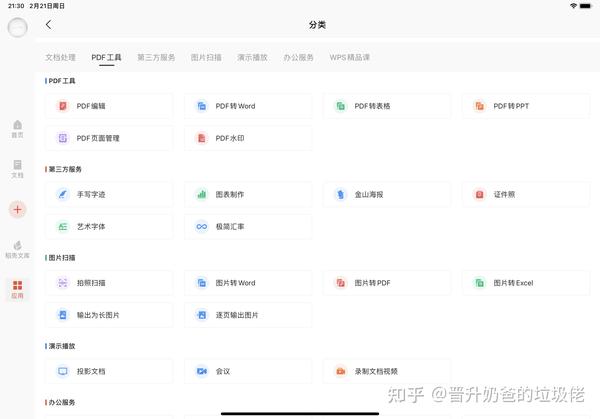
Task: Select the 应用 apps sidebar icon
Action: tap(17, 289)
